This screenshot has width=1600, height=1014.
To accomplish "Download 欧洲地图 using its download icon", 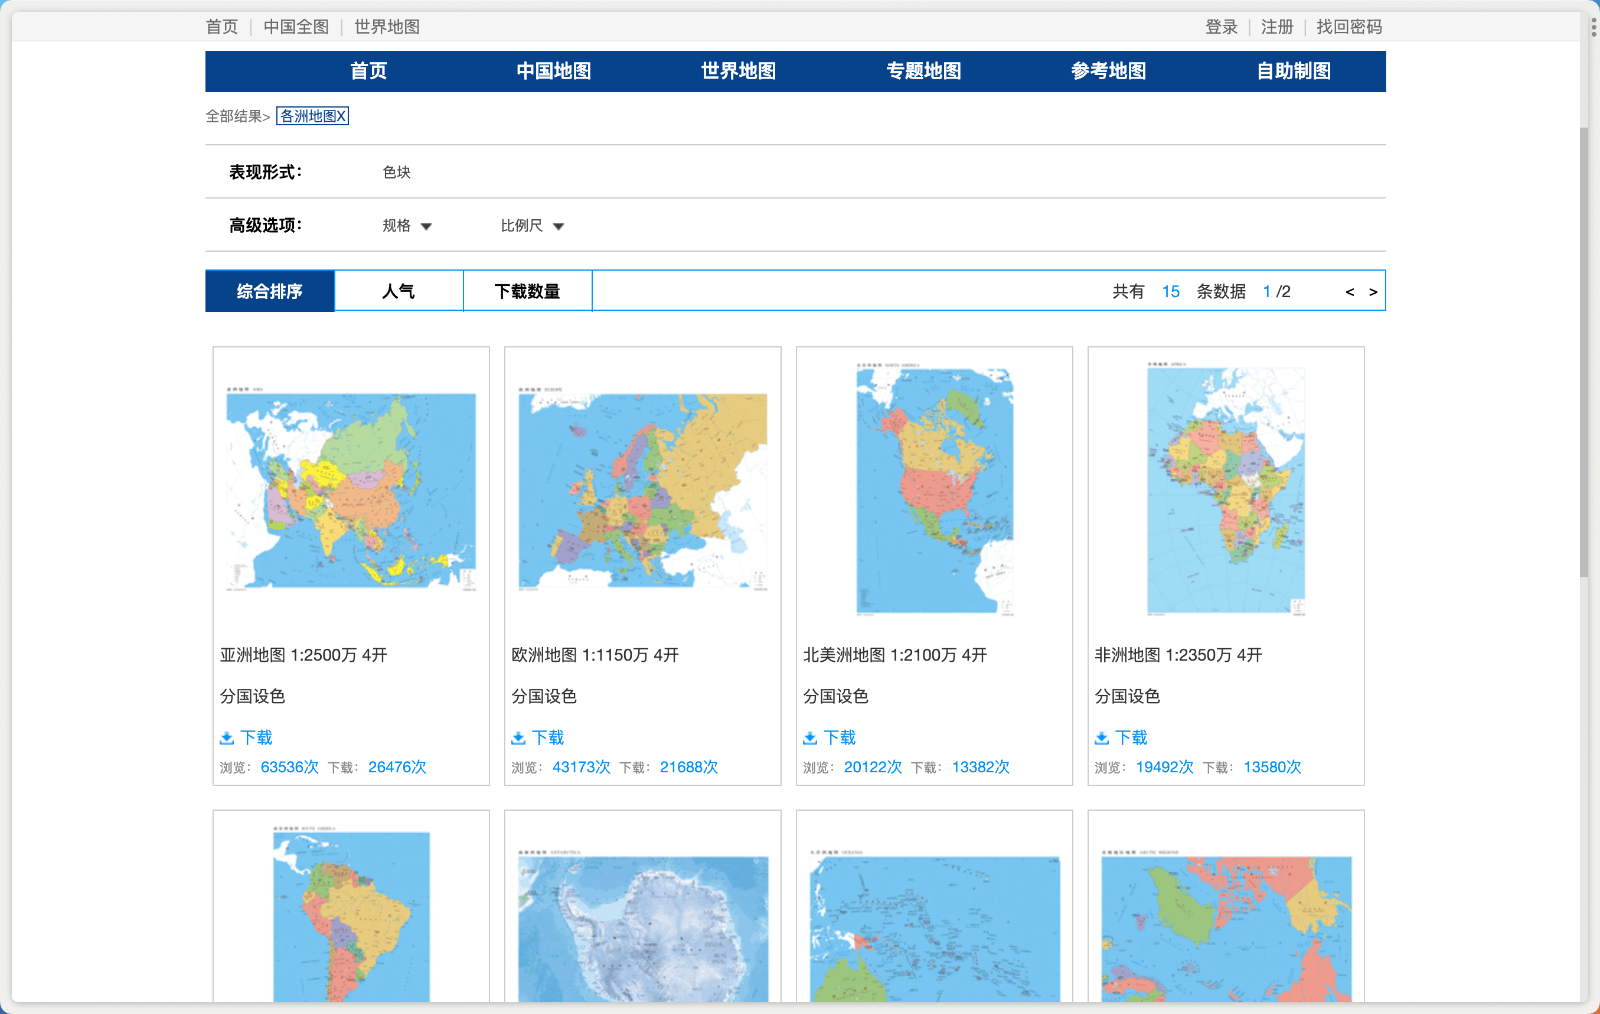I will (519, 737).
